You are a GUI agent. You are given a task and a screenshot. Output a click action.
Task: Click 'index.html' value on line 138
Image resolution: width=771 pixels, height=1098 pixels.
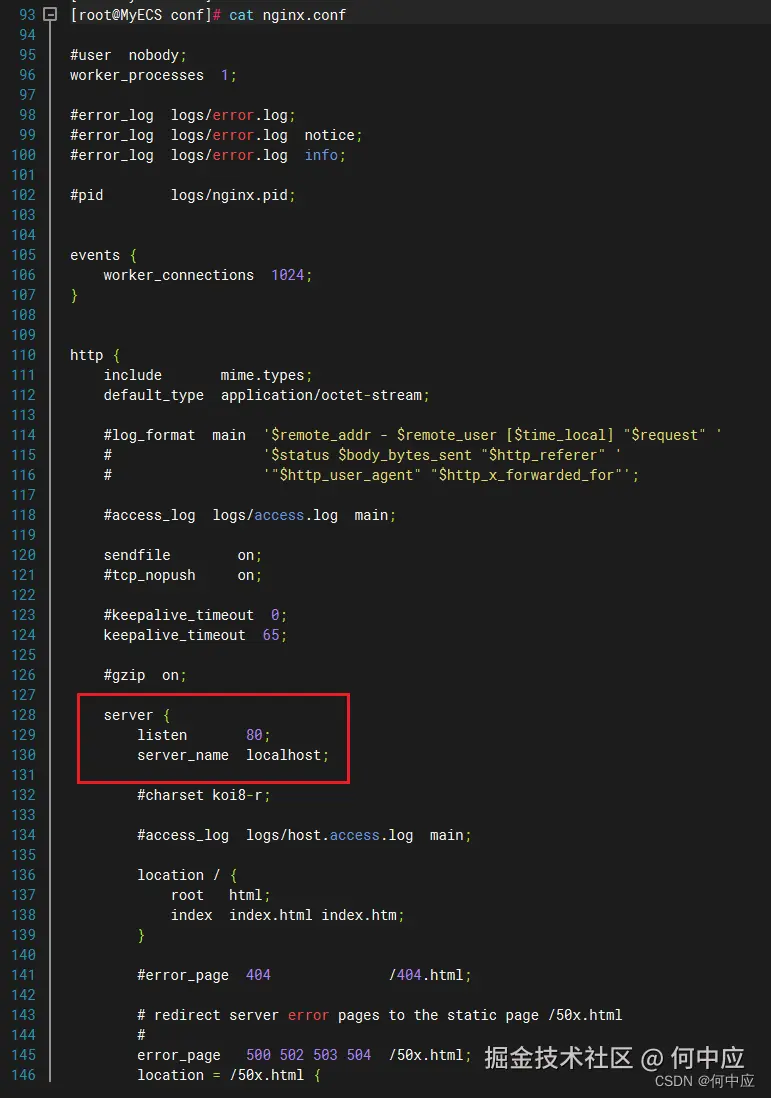click(270, 915)
